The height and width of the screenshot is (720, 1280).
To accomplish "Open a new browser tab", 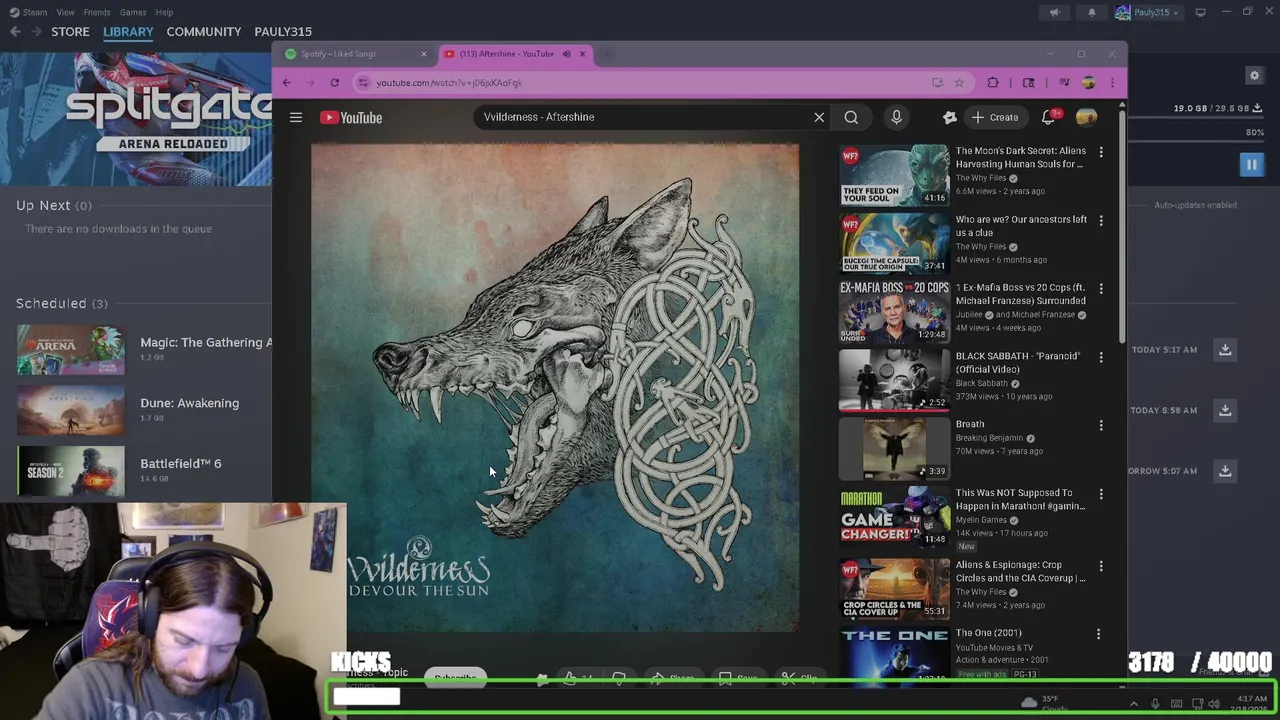I will [x=606, y=54].
